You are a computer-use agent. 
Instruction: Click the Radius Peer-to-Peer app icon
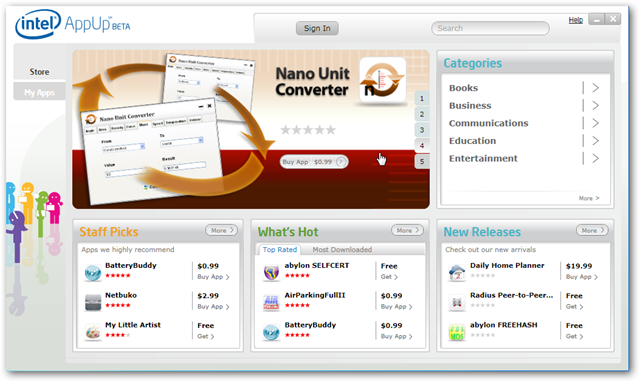coord(457,302)
